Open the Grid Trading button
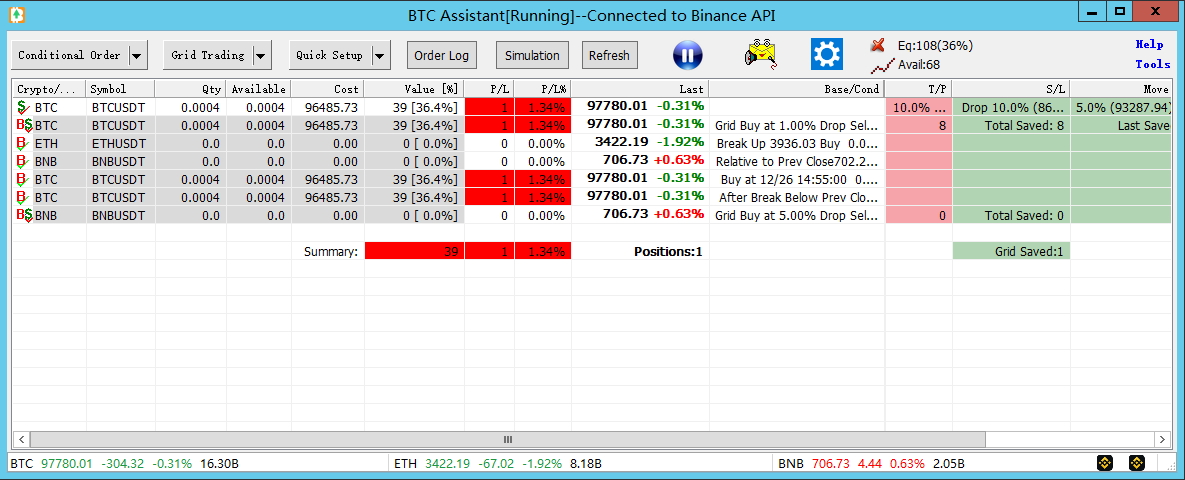 (x=208, y=55)
